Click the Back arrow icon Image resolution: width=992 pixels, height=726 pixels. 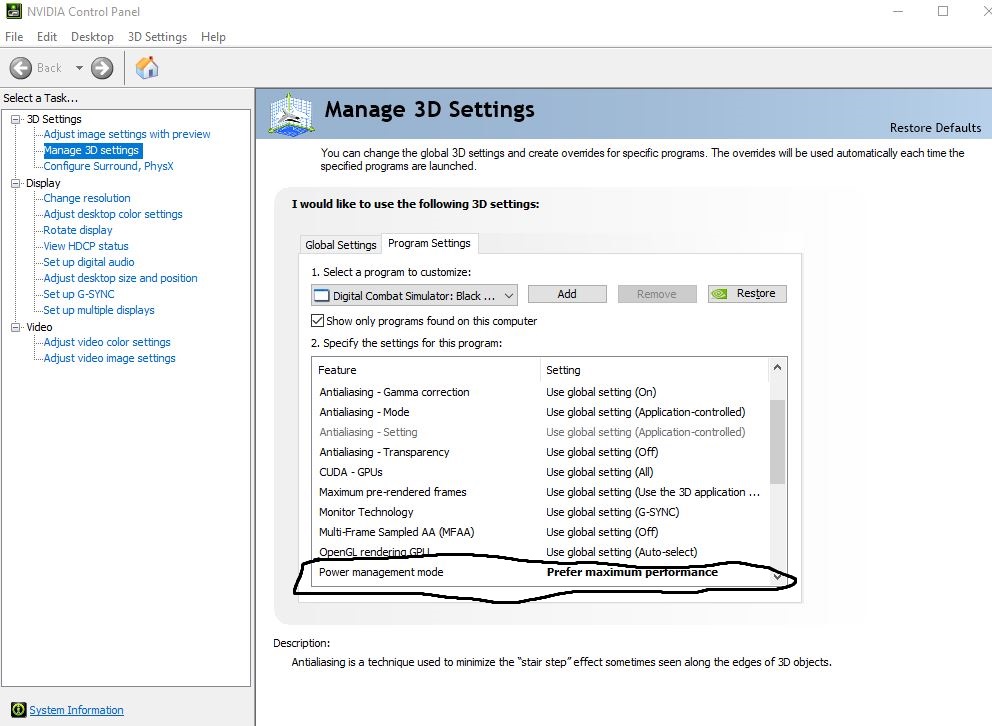pos(21,68)
